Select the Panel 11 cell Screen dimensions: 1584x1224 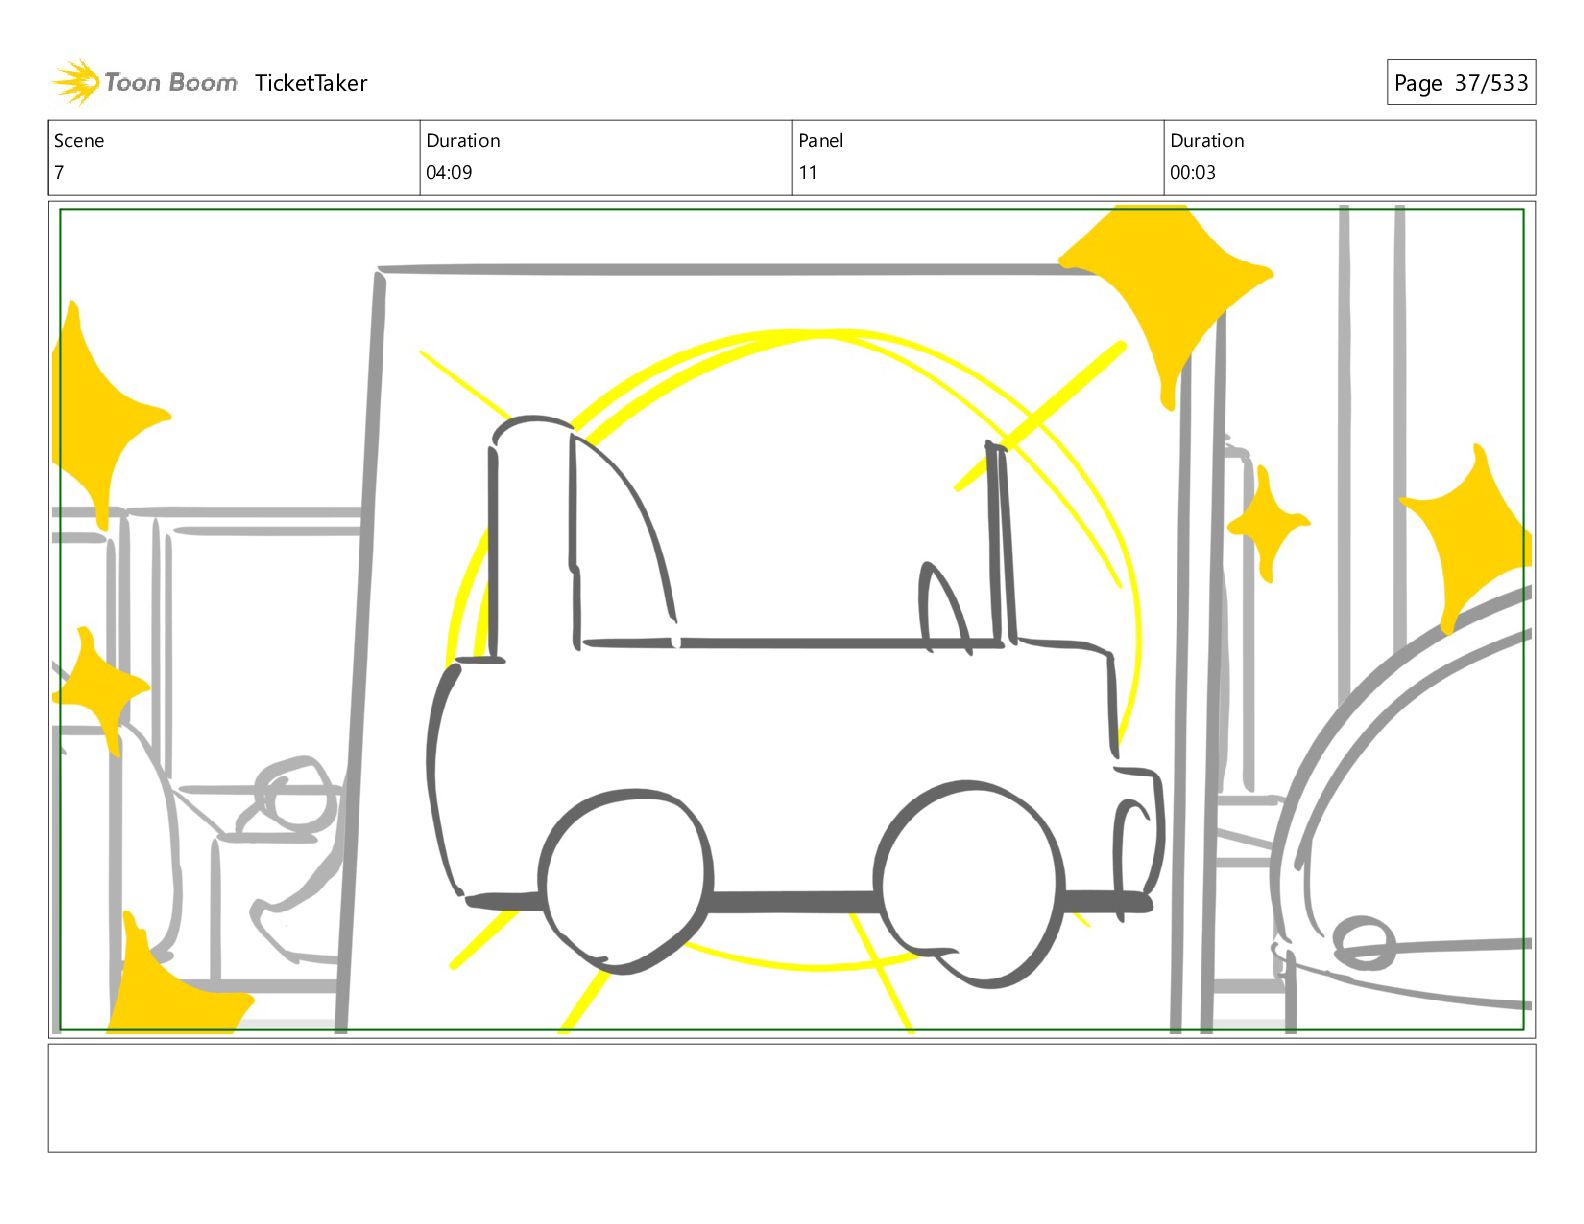[978, 157]
